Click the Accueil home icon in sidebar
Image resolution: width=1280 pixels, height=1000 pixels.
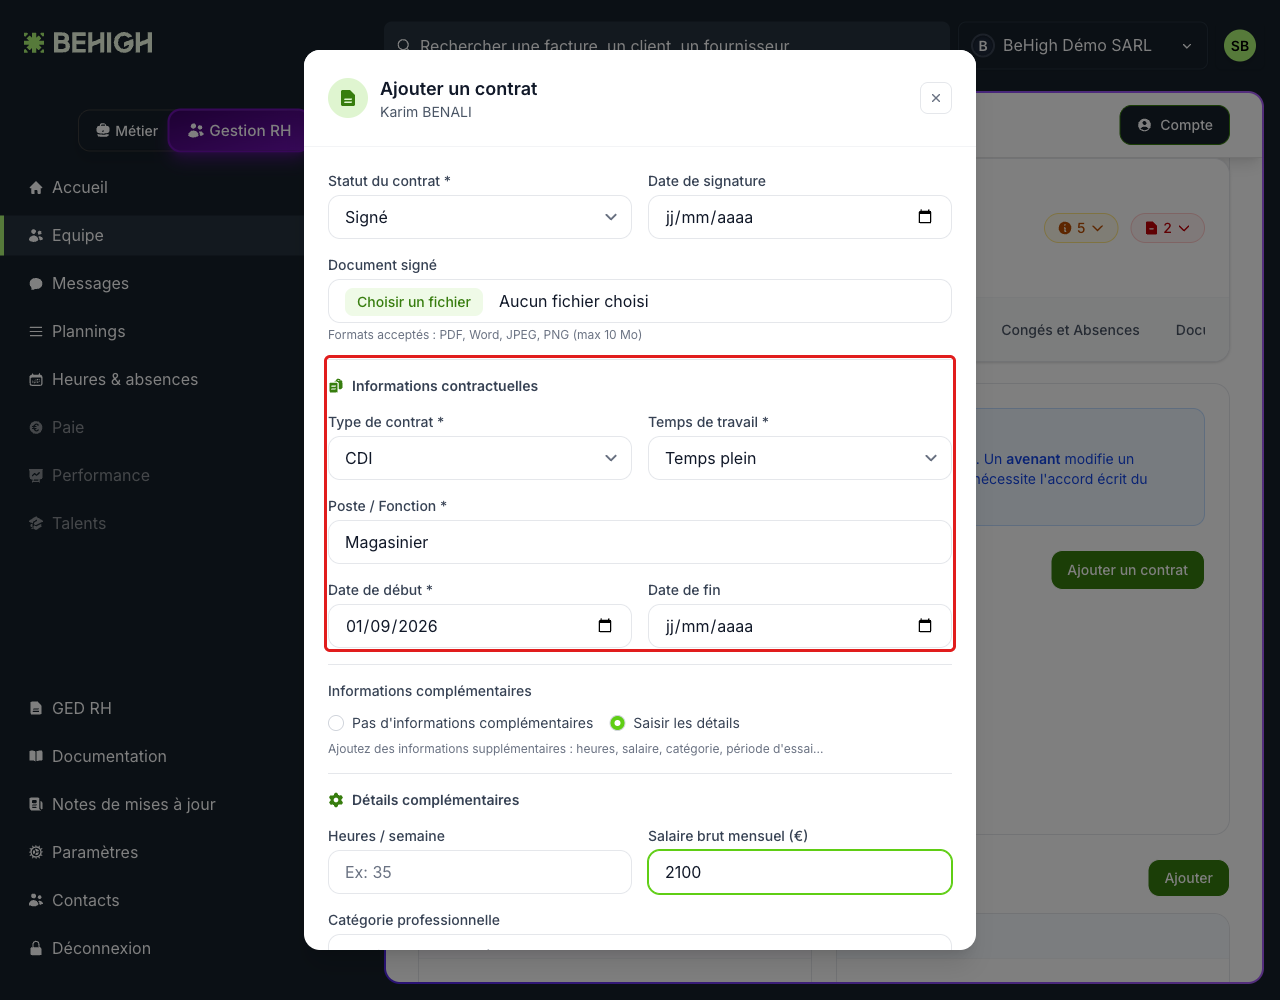pos(36,188)
